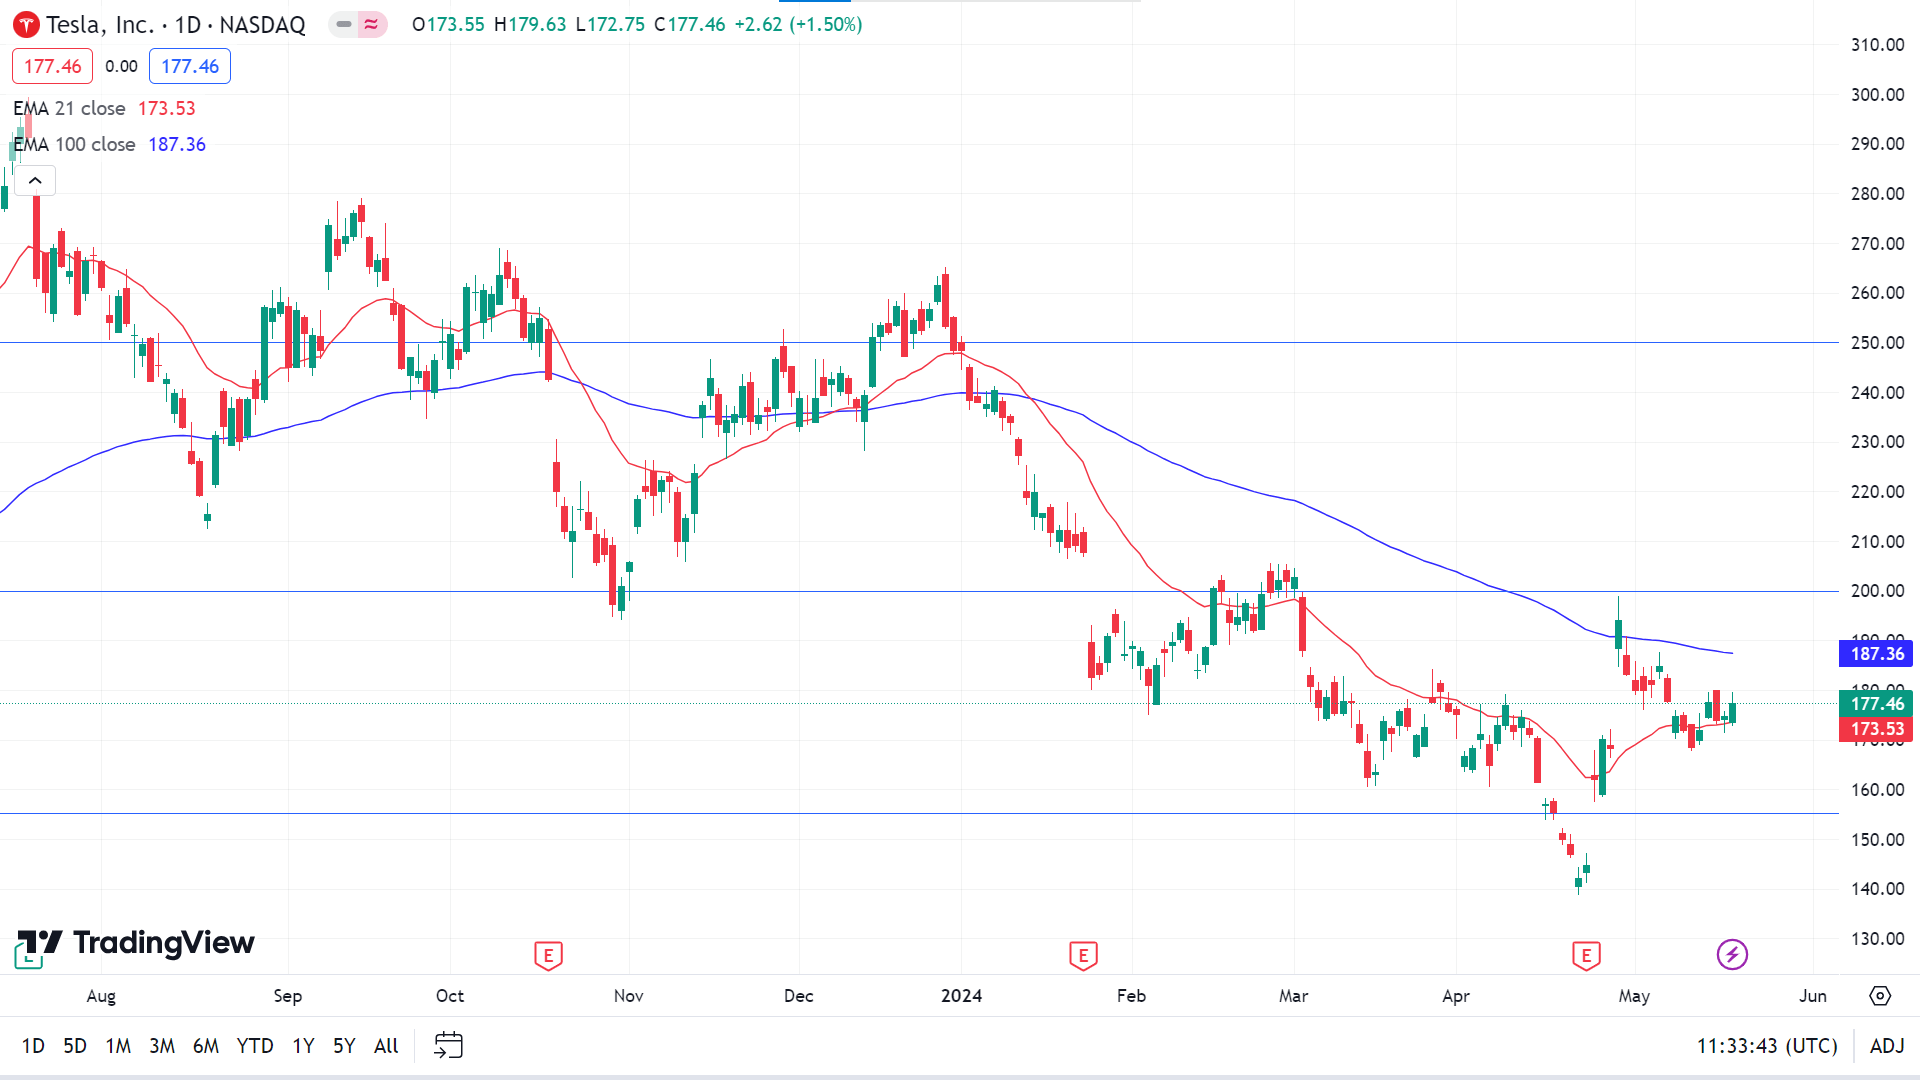Open chart settings gear icon

pyautogui.click(x=1880, y=996)
